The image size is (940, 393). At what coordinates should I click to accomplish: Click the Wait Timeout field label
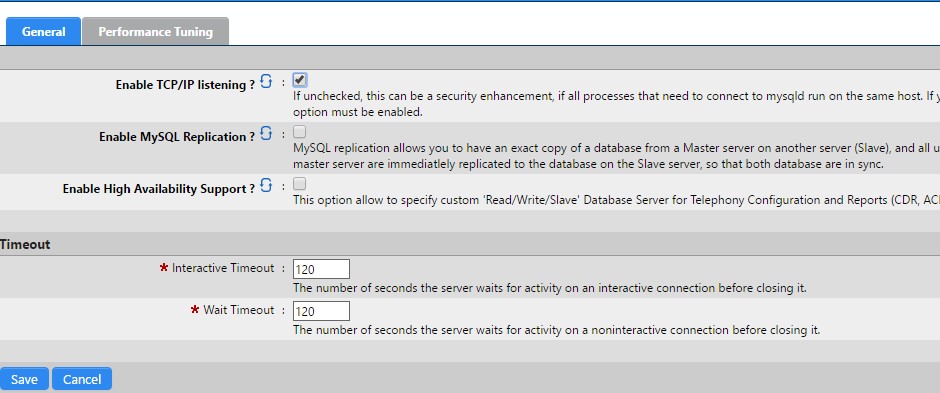239,310
